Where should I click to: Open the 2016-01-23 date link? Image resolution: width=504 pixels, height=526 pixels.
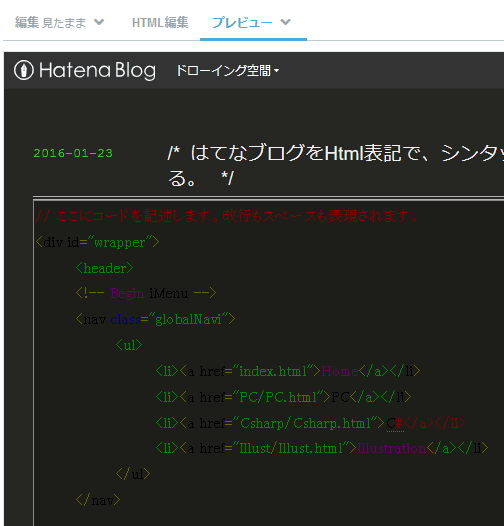click(73, 153)
